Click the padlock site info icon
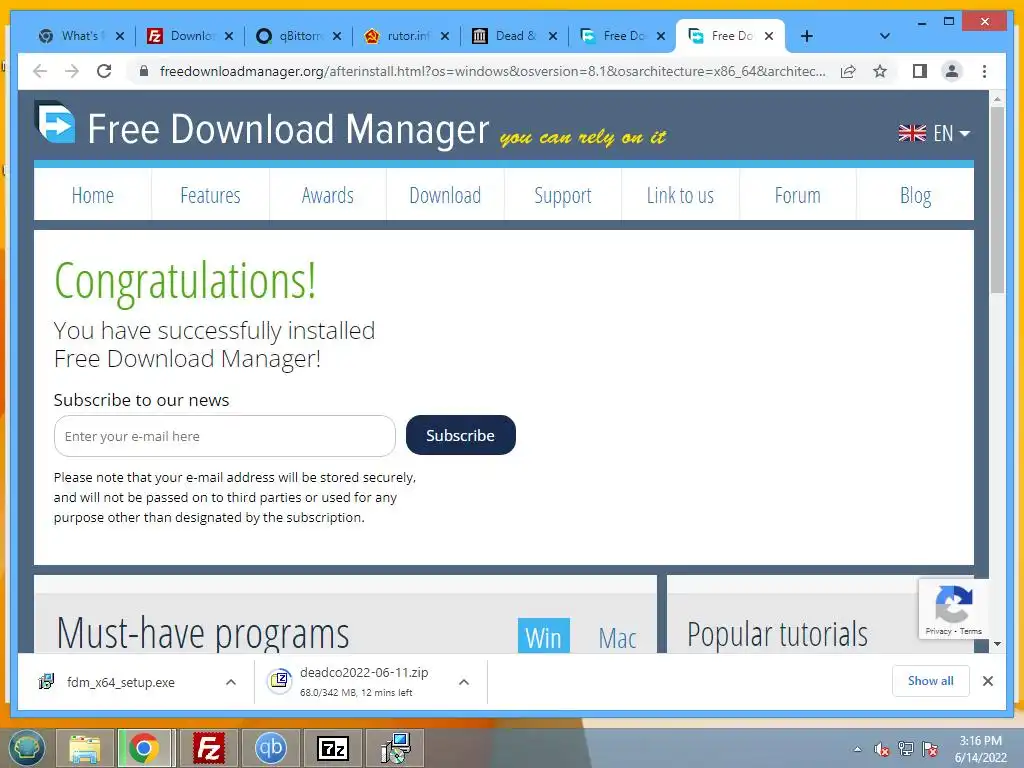Screen dimensions: 1024x768 (144, 71)
